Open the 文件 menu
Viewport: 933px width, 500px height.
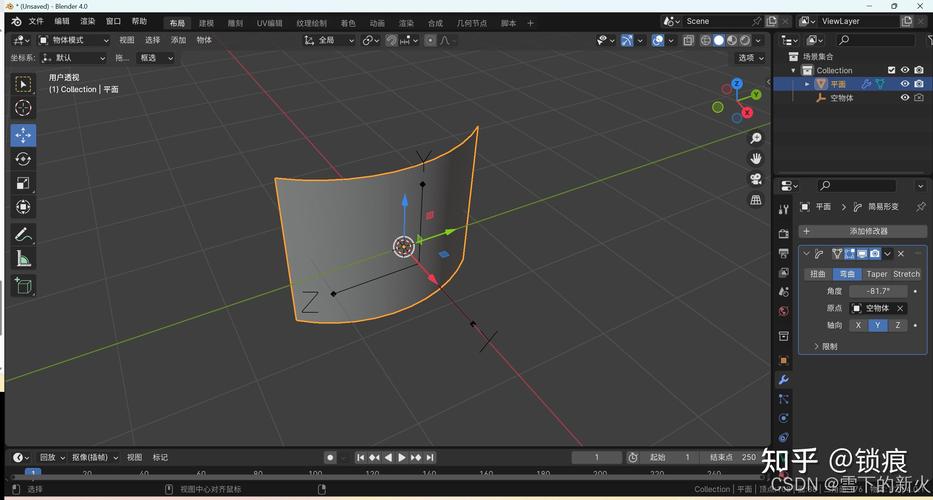point(36,21)
